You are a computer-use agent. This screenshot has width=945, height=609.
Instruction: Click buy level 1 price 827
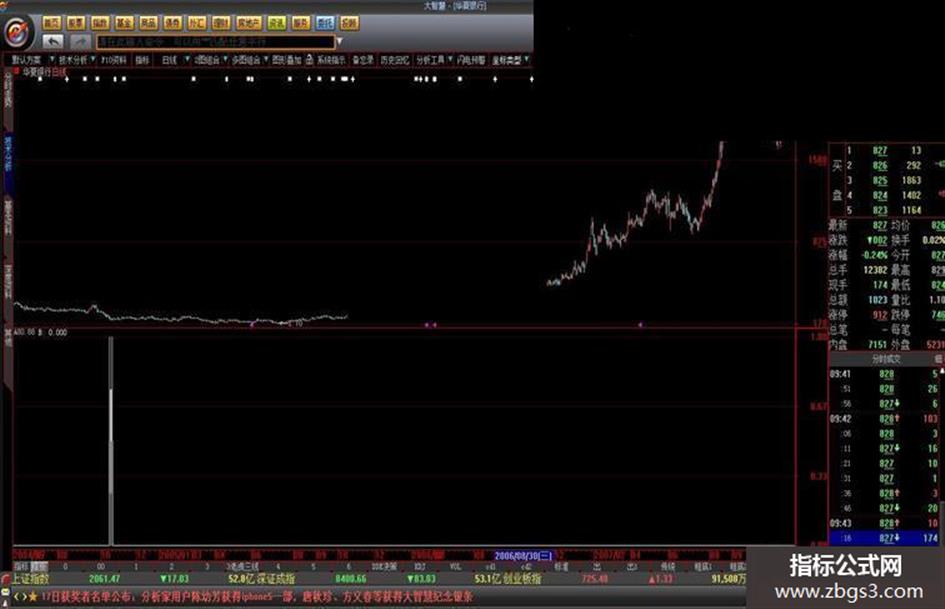point(880,151)
